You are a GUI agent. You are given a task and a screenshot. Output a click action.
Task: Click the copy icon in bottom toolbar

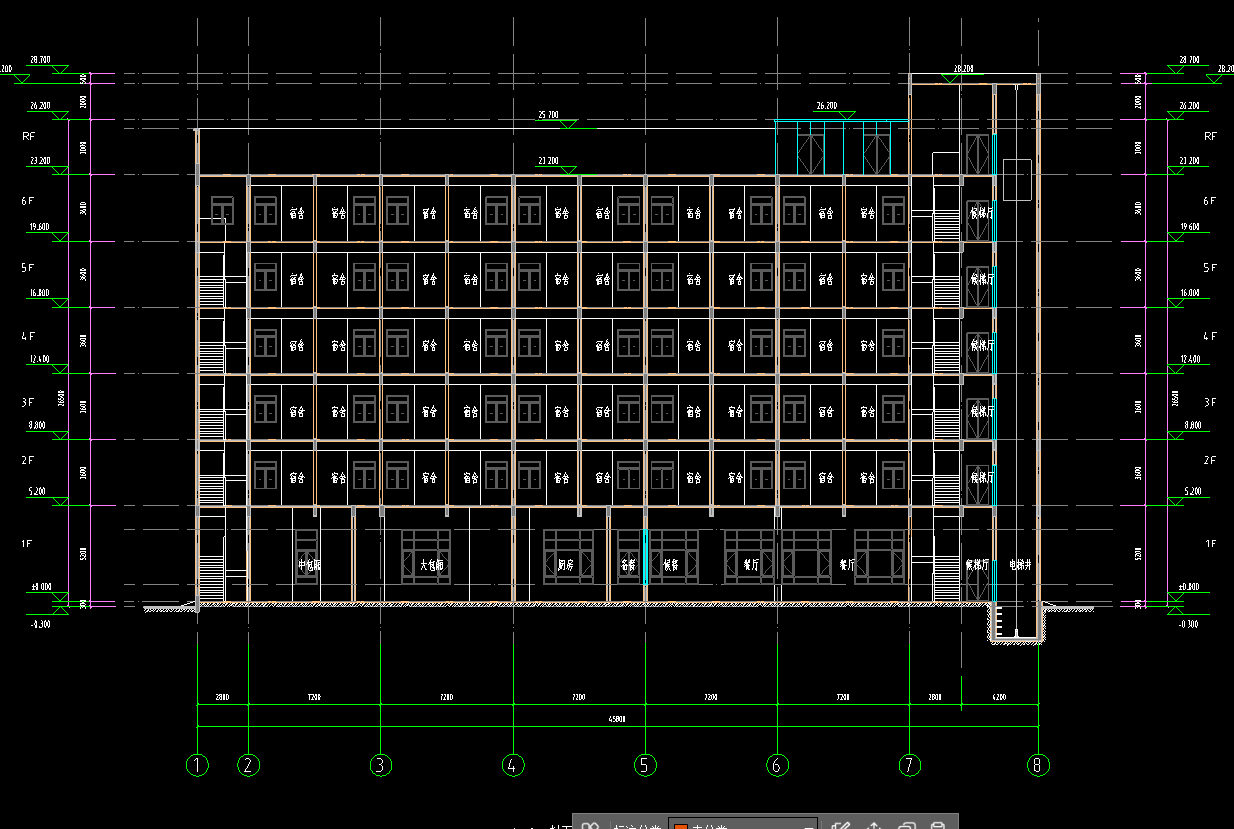pos(906,826)
